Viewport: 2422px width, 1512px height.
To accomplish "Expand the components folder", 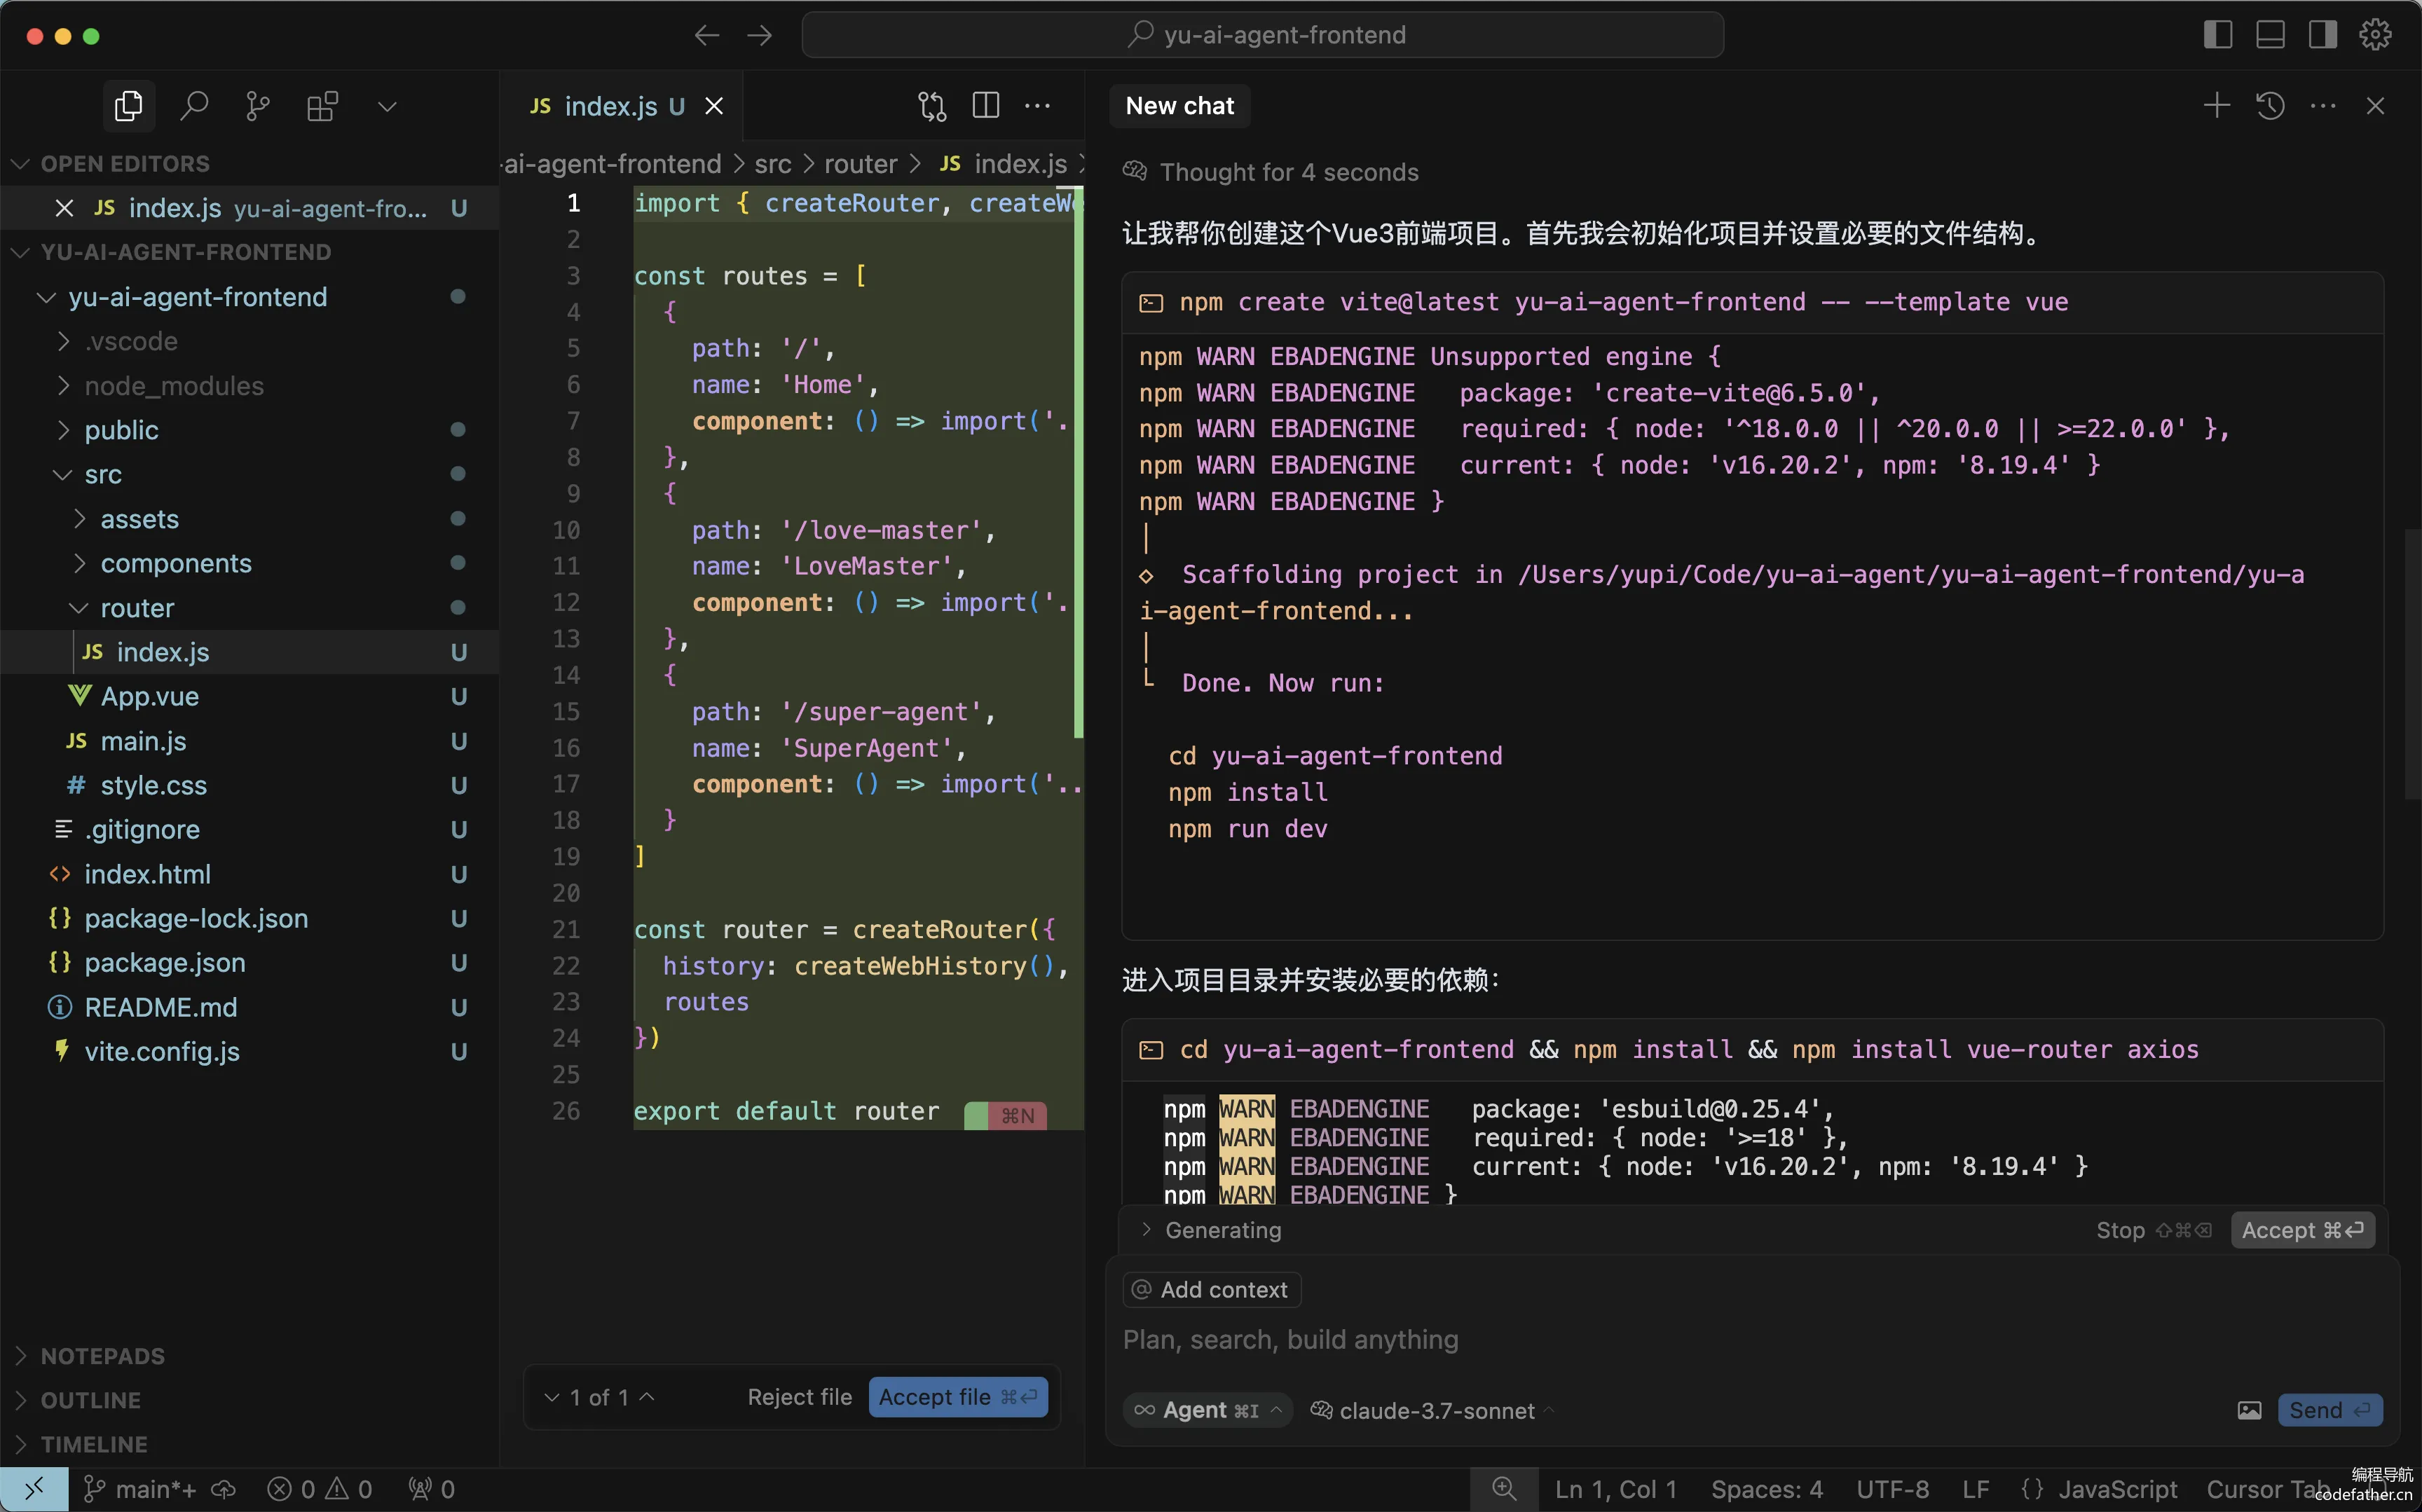I will [250, 563].
